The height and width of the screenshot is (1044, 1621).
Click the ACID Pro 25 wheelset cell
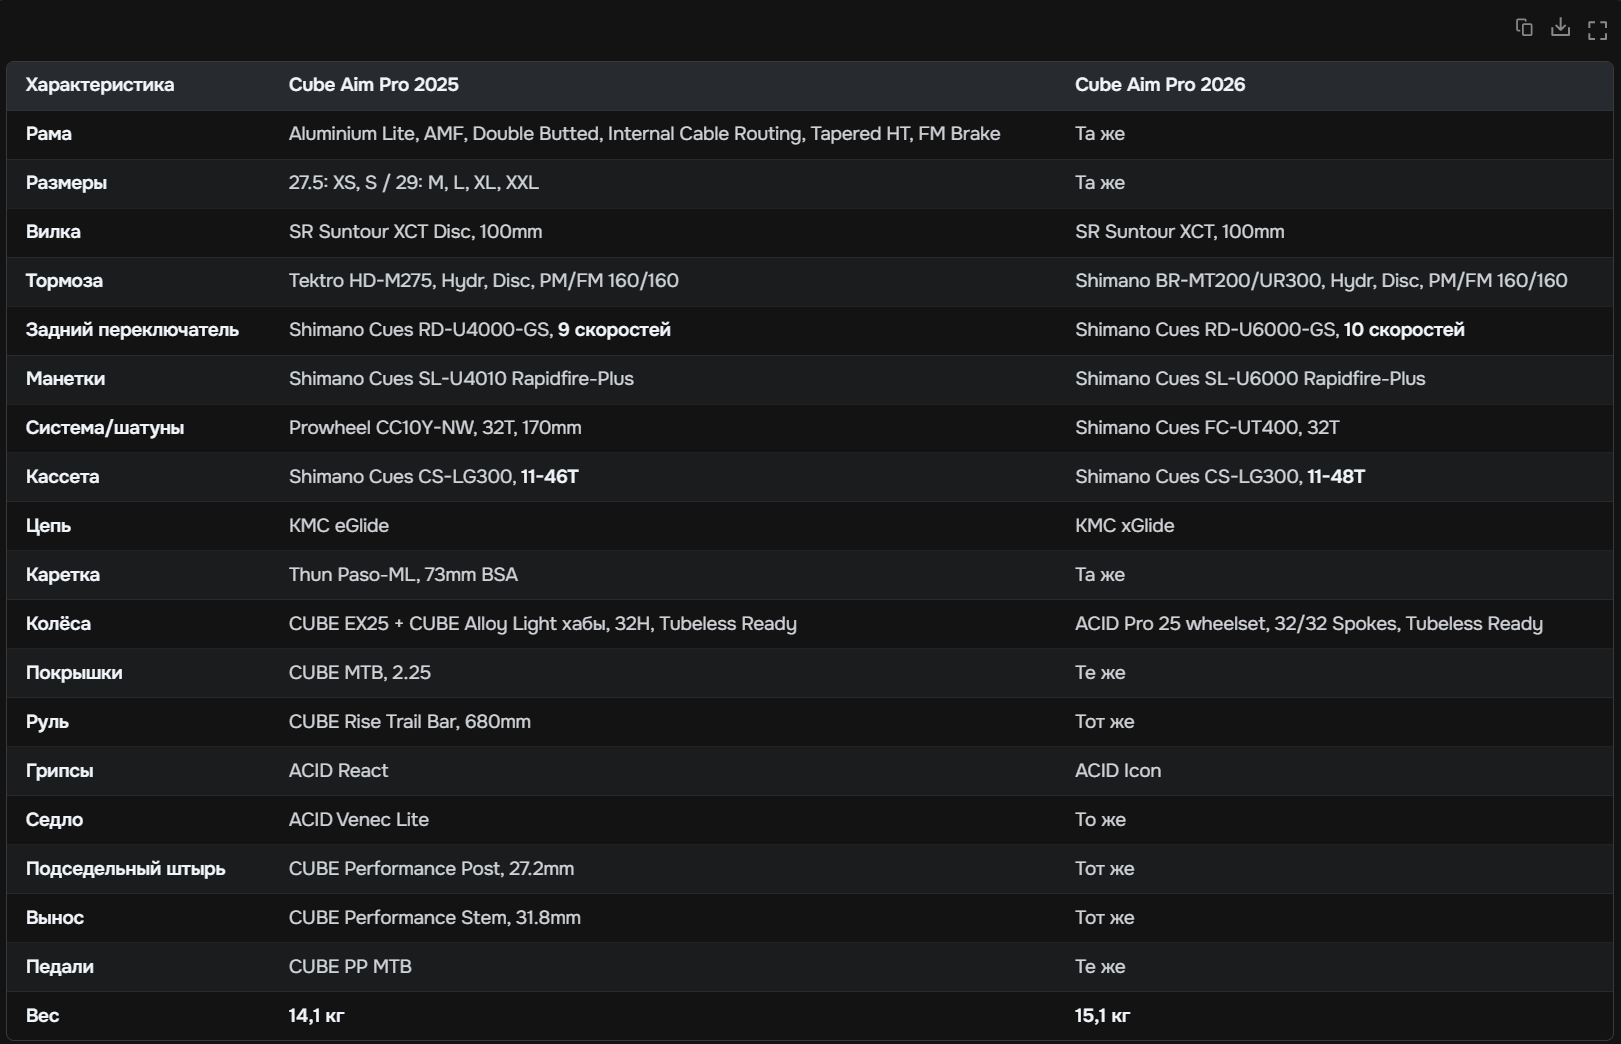pos(1308,624)
